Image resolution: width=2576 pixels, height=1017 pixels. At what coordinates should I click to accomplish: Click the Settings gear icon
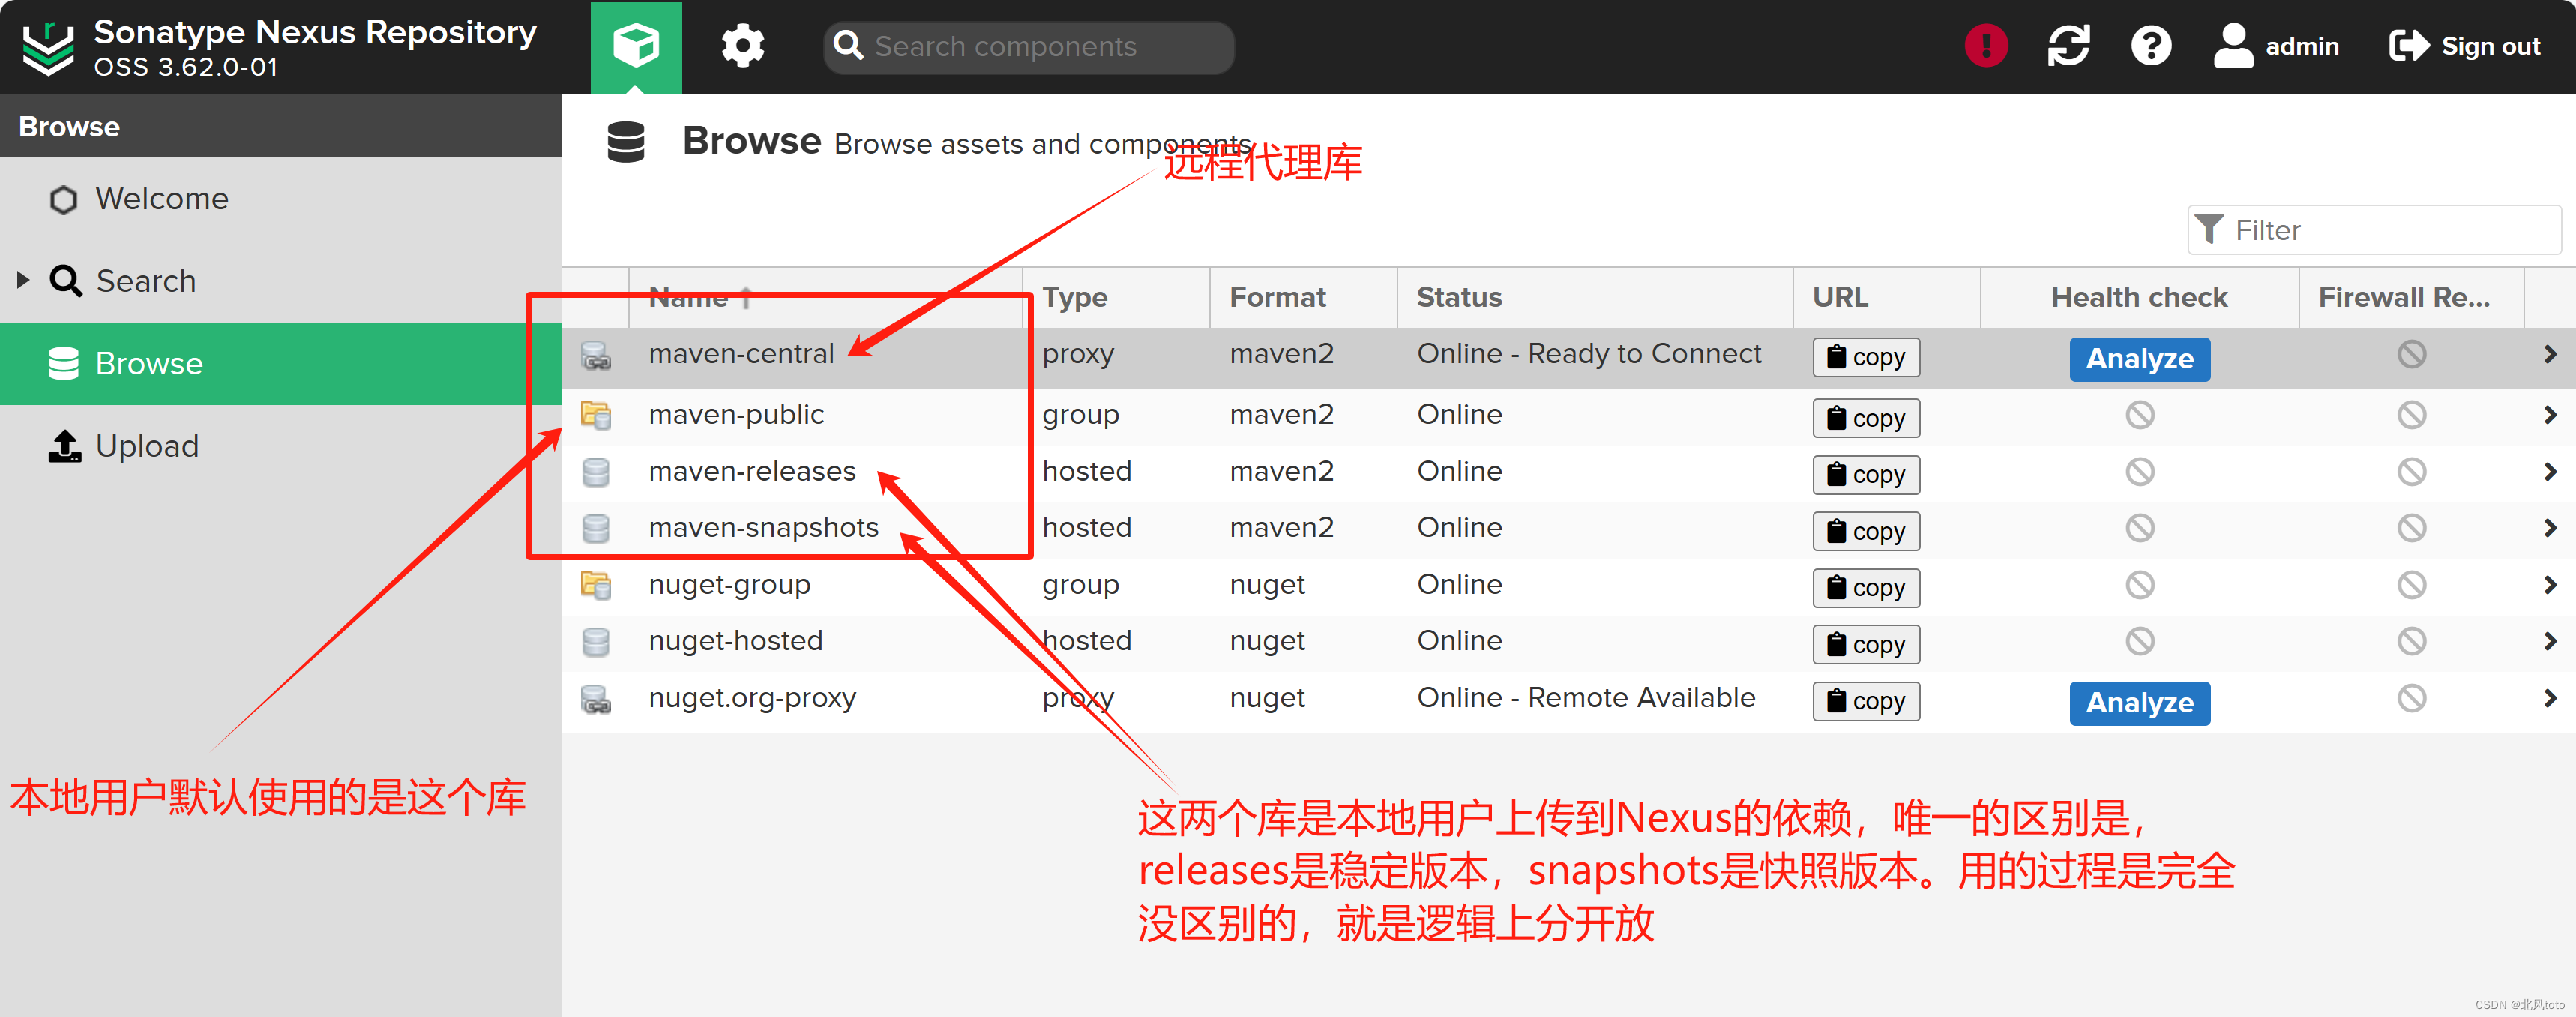(x=741, y=44)
